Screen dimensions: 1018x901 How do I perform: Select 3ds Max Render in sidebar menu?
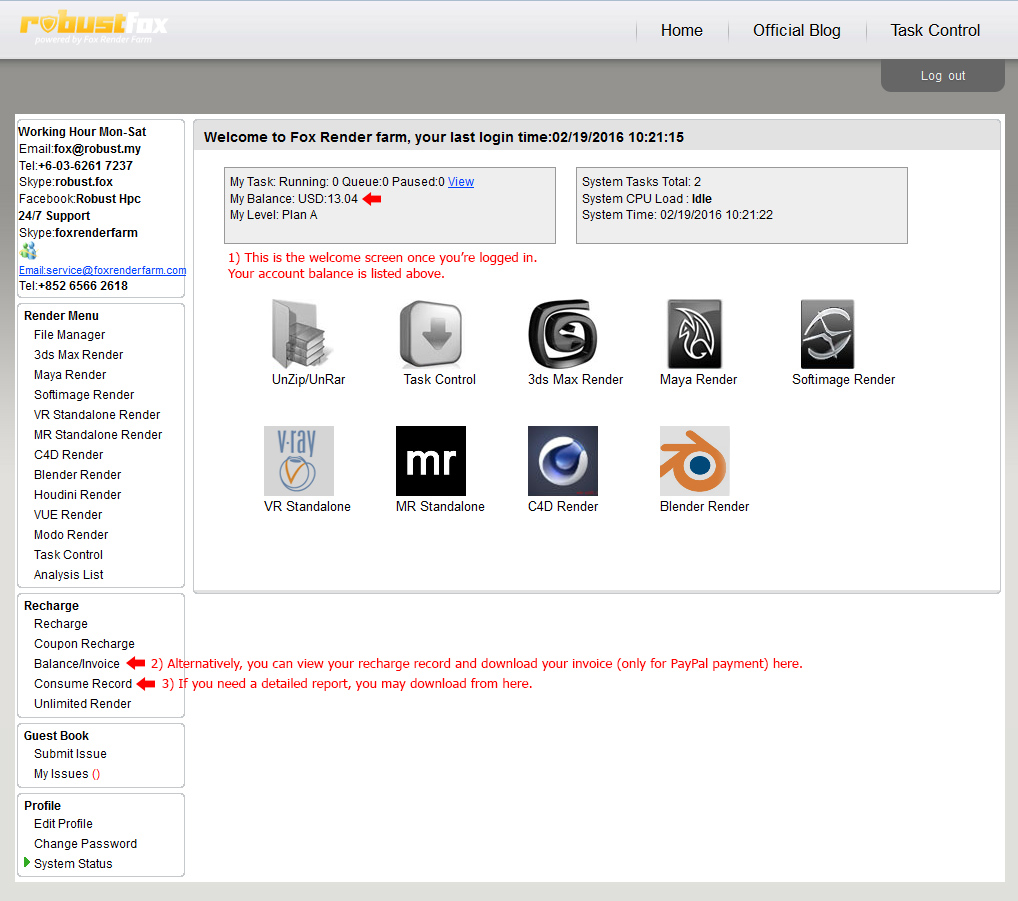79,355
